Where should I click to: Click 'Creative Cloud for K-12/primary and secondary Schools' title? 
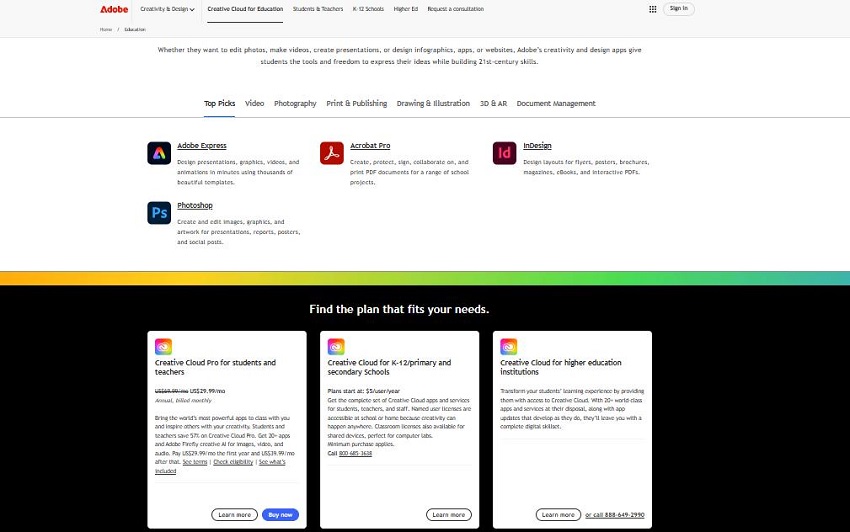pyautogui.click(x=389, y=367)
